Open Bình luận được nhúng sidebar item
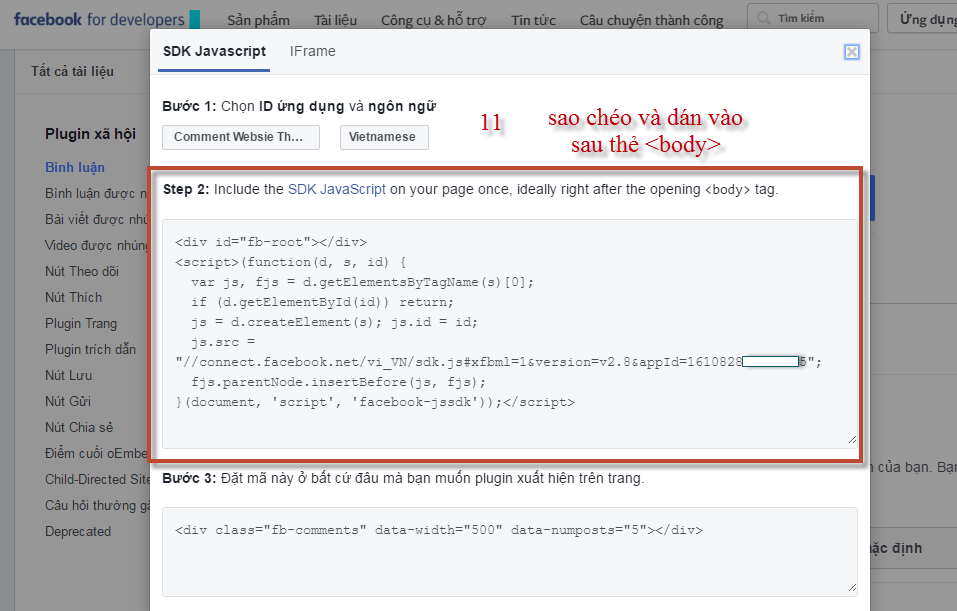957x611 pixels. [96, 193]
